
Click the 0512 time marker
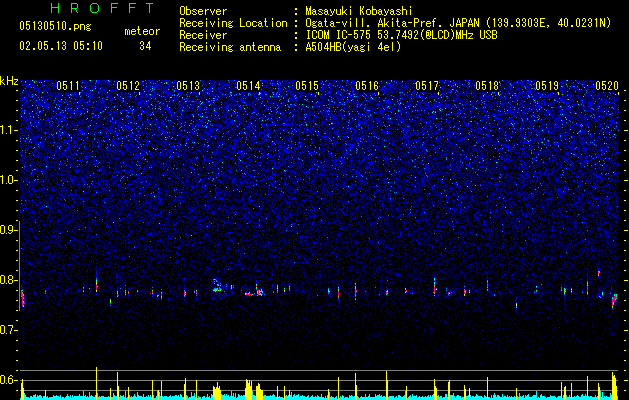point(128,86)
